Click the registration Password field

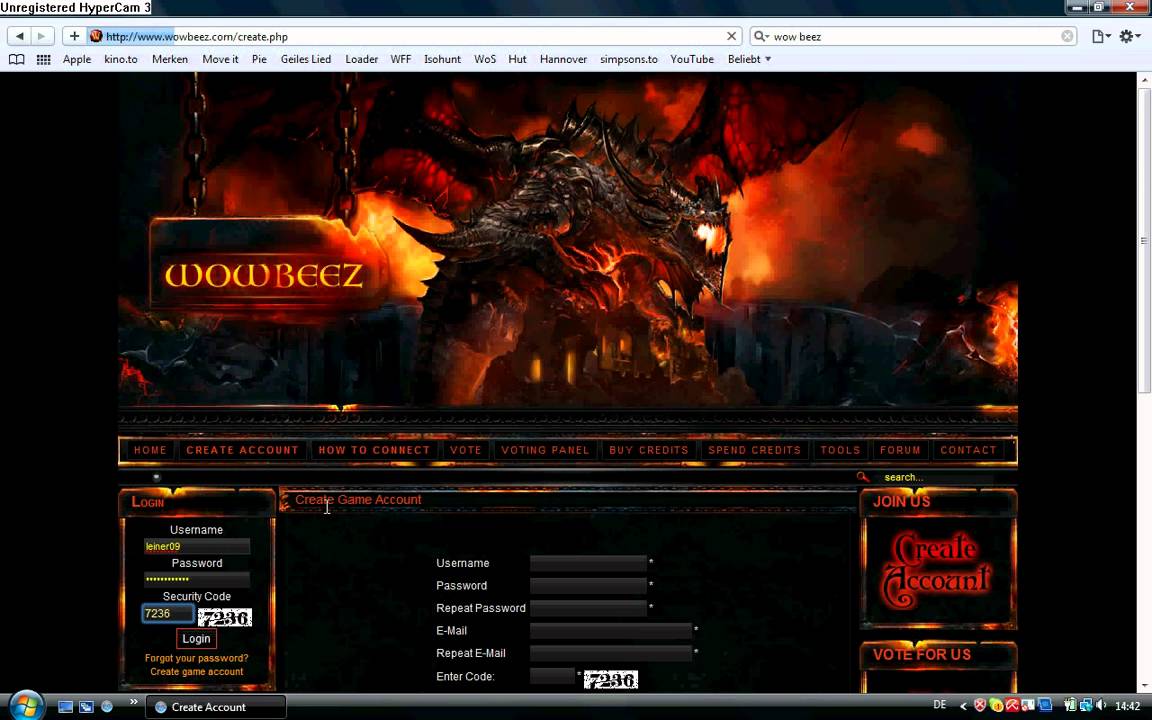click(x=588, y=586)
